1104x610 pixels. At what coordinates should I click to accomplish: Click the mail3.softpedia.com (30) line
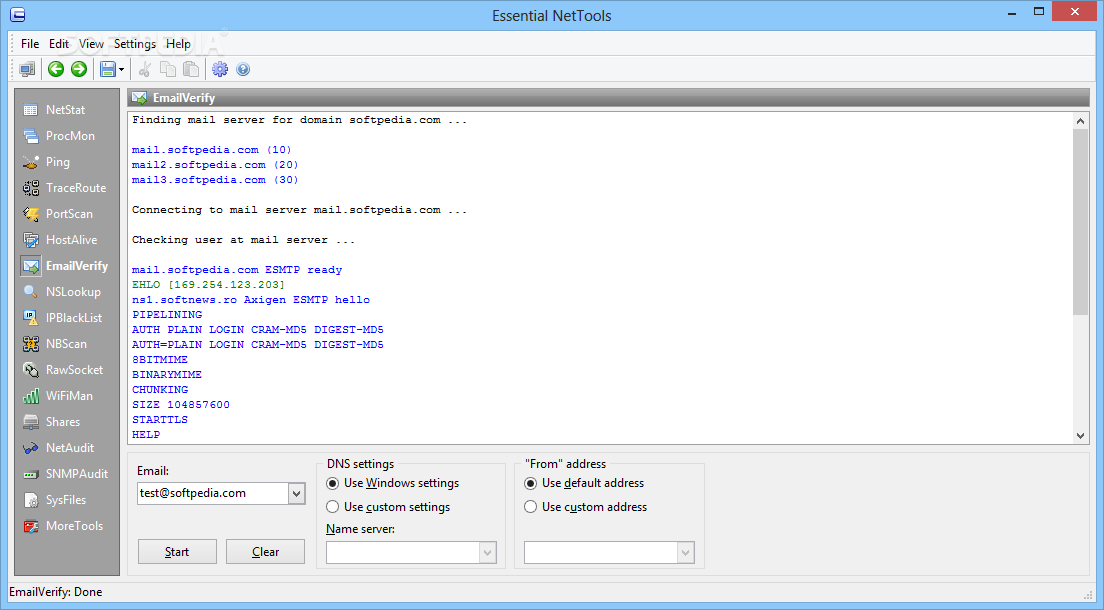(x=215, y=180)
